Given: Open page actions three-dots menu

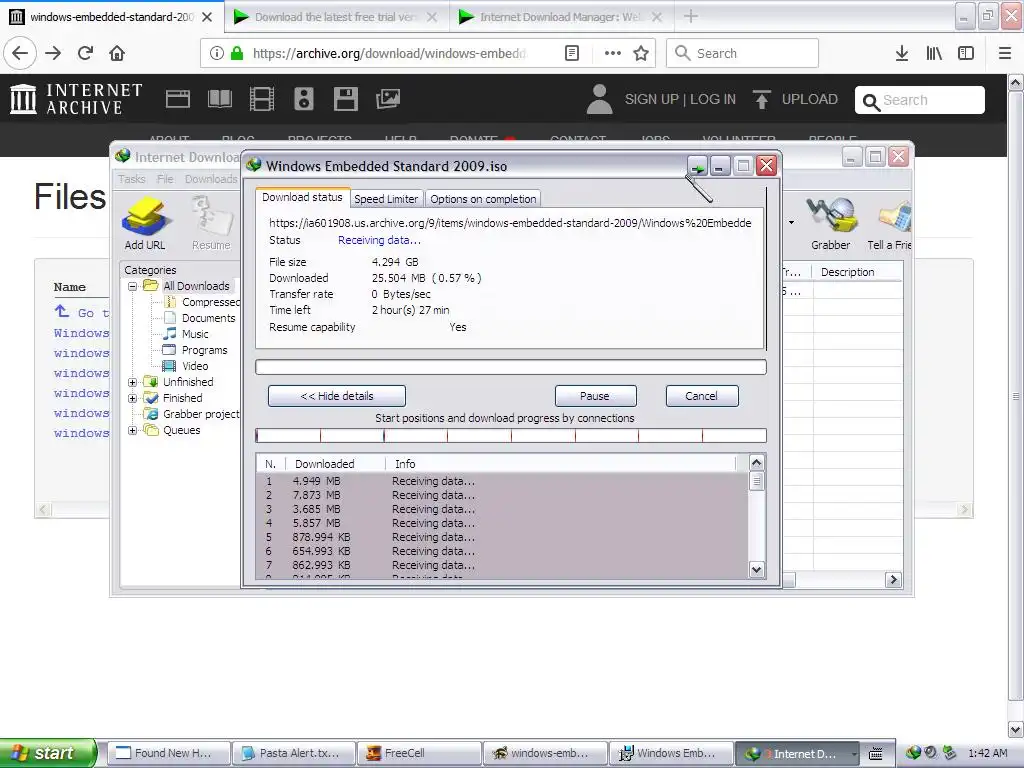Looking at the screenshot, I should [x=613, y=53].
